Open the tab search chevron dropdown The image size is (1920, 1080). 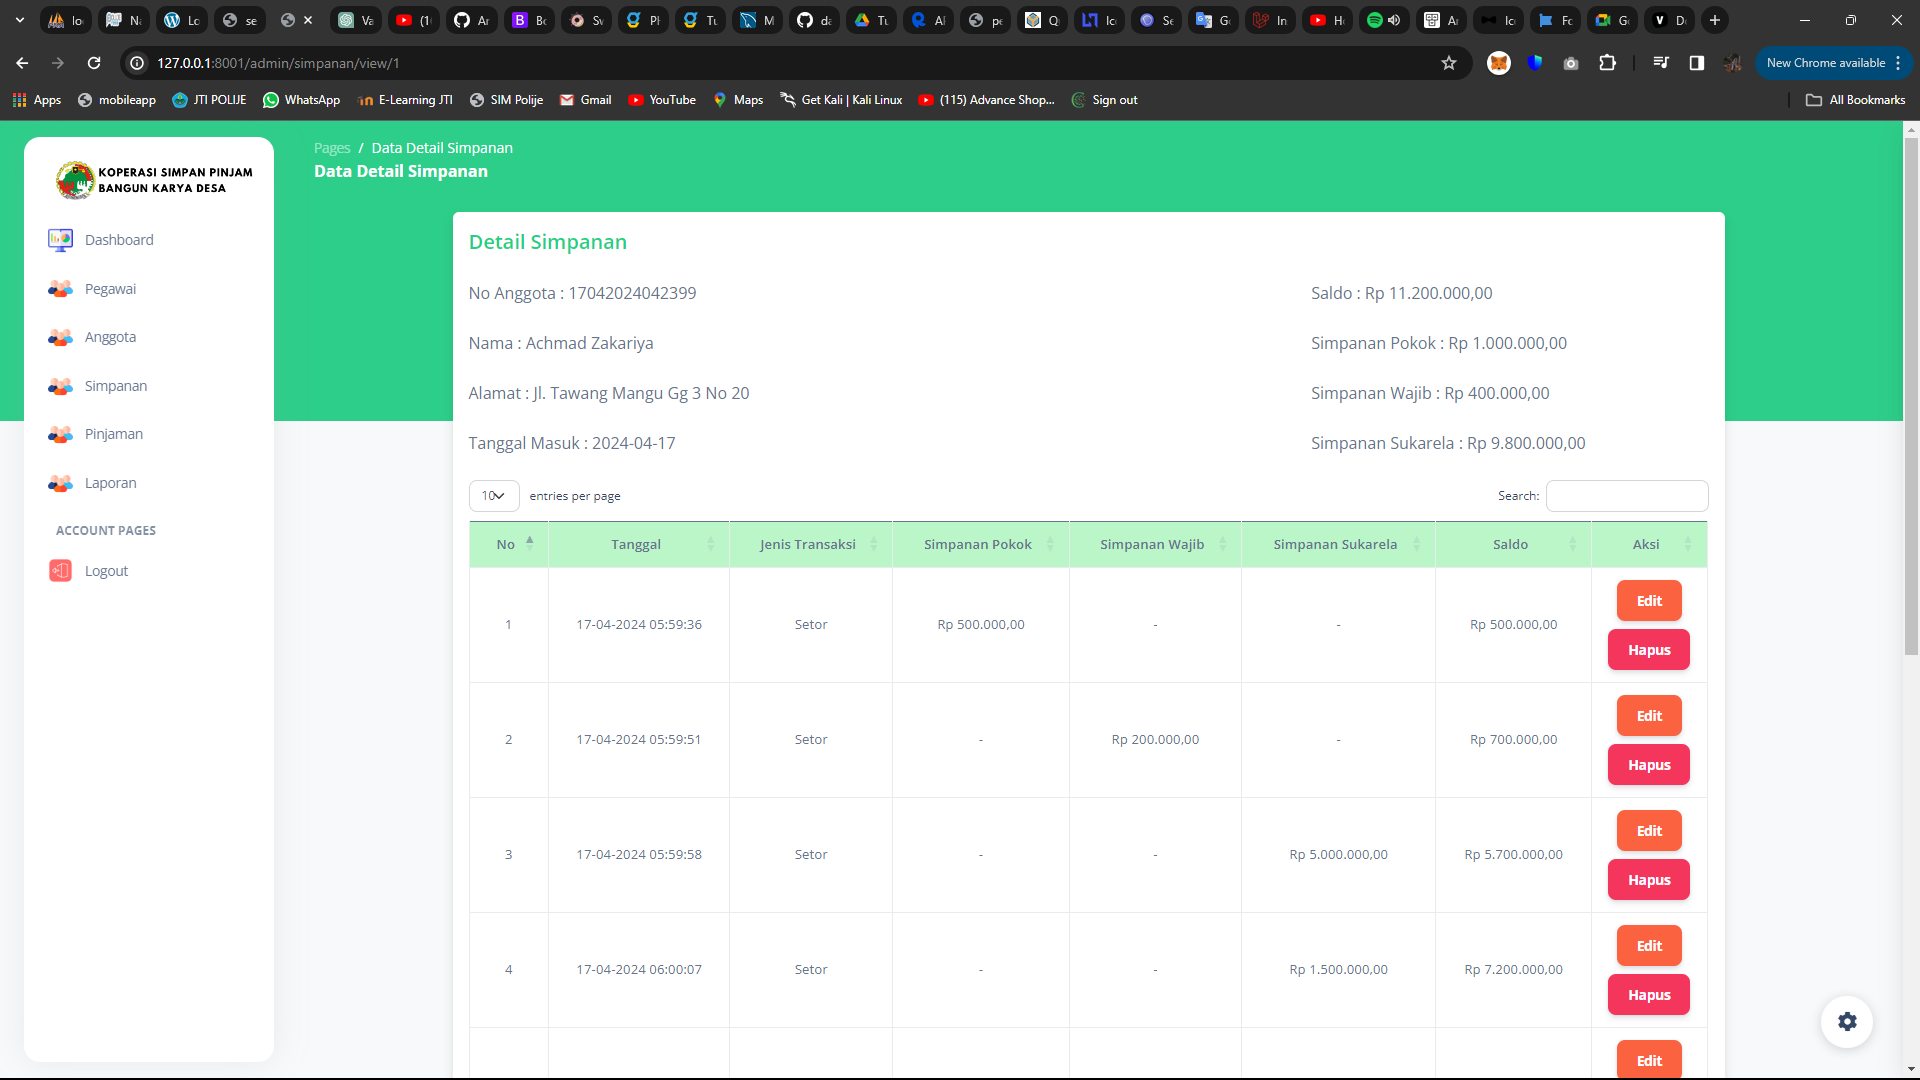(20, 20)
